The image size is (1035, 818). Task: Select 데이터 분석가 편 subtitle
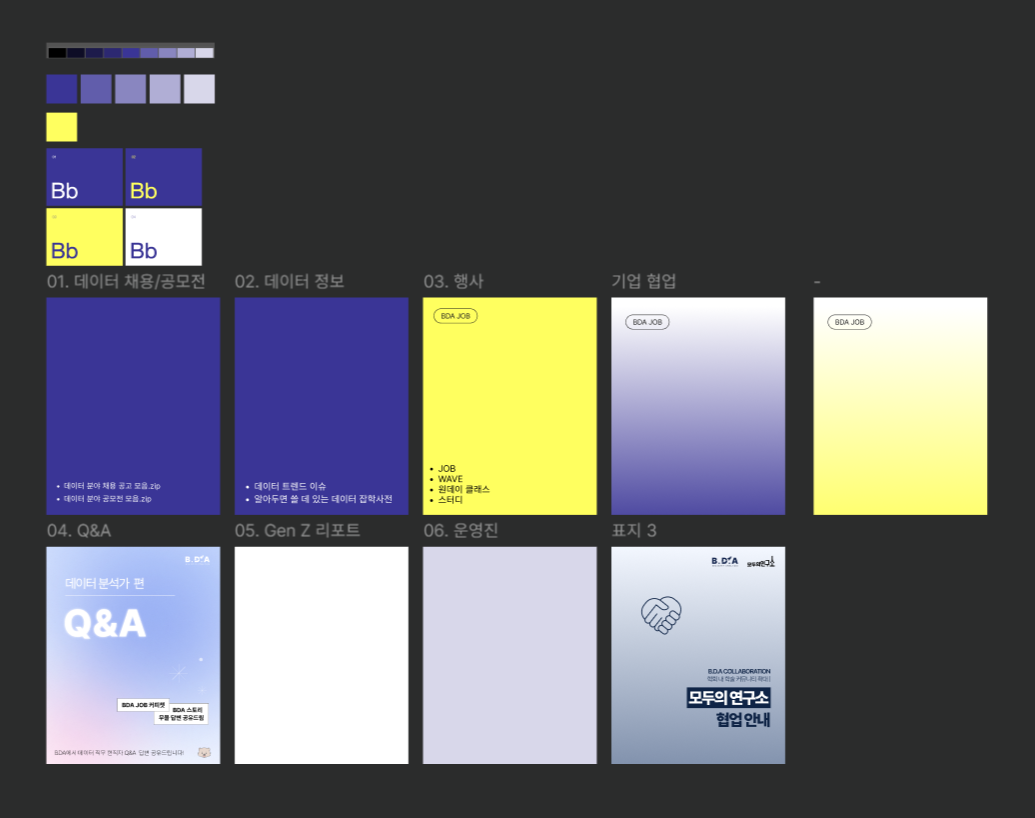105,584
